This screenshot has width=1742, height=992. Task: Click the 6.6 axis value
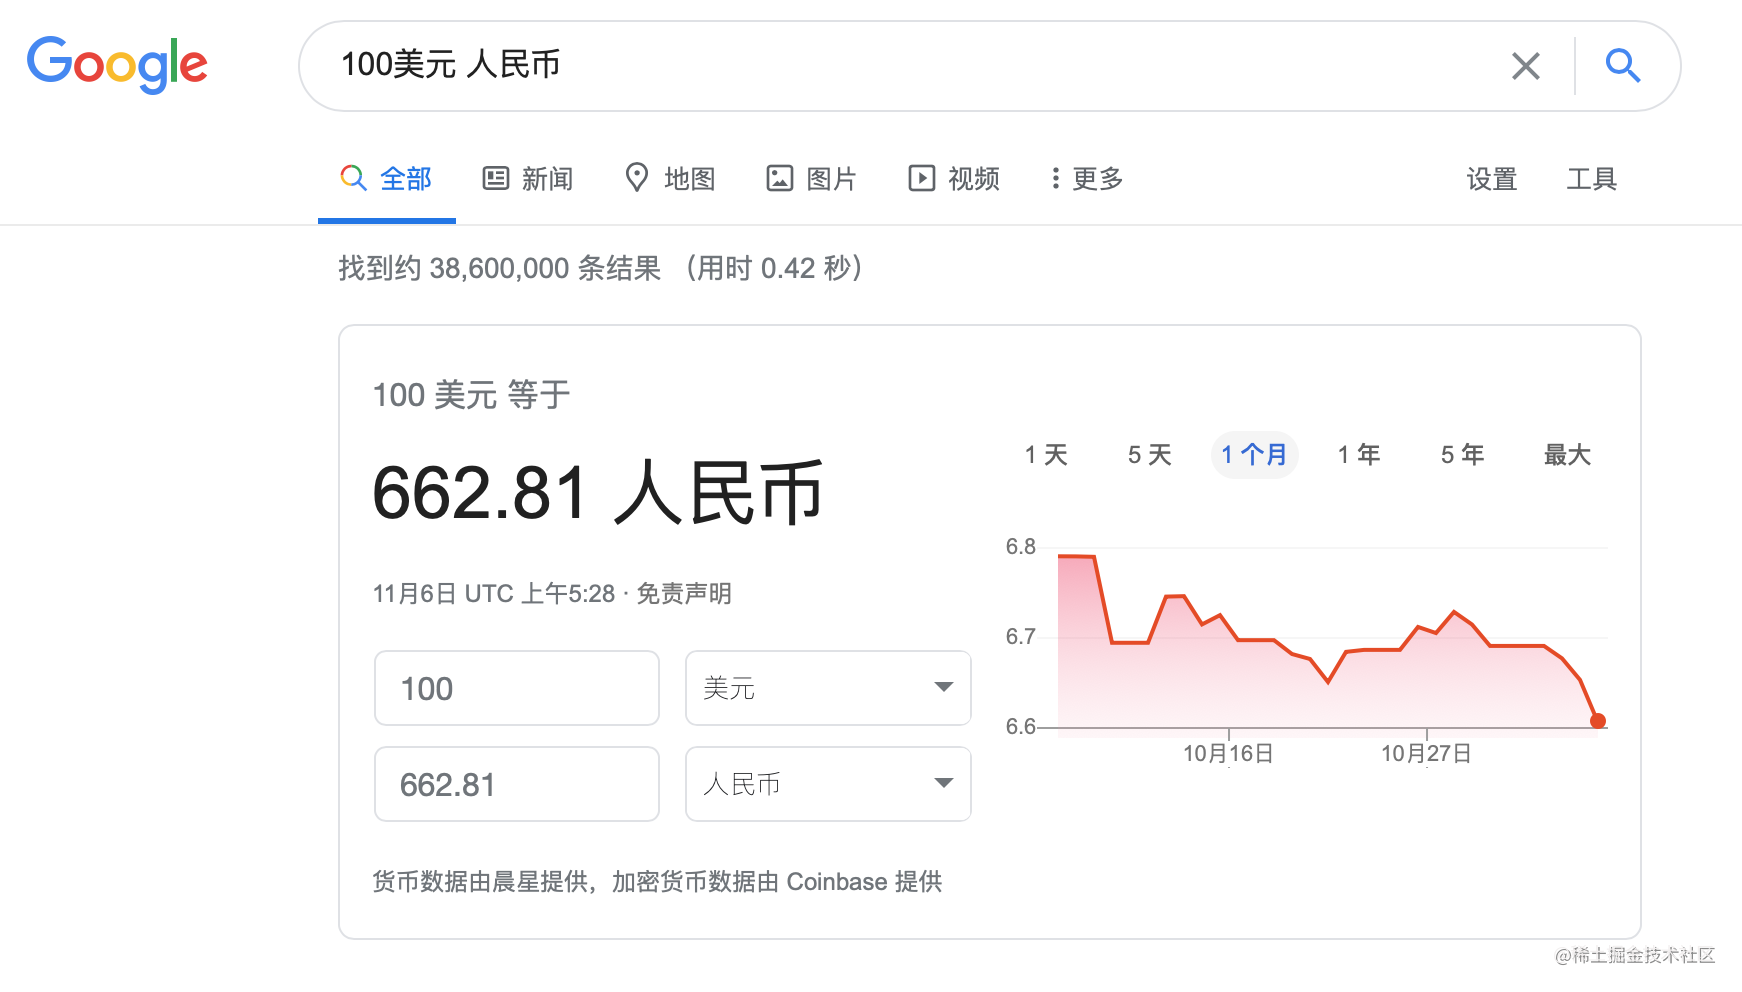coord(1021,727)
